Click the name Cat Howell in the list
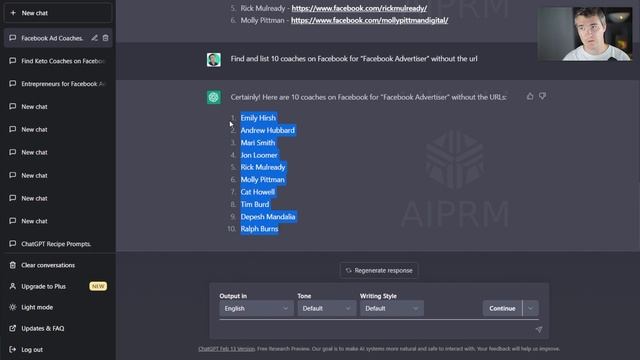 point(258,192)
